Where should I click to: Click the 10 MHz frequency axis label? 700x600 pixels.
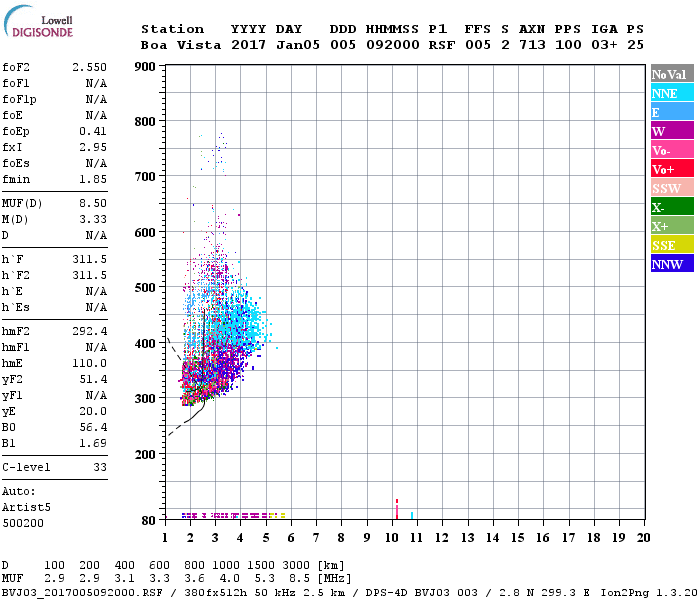tap(392, 538)
